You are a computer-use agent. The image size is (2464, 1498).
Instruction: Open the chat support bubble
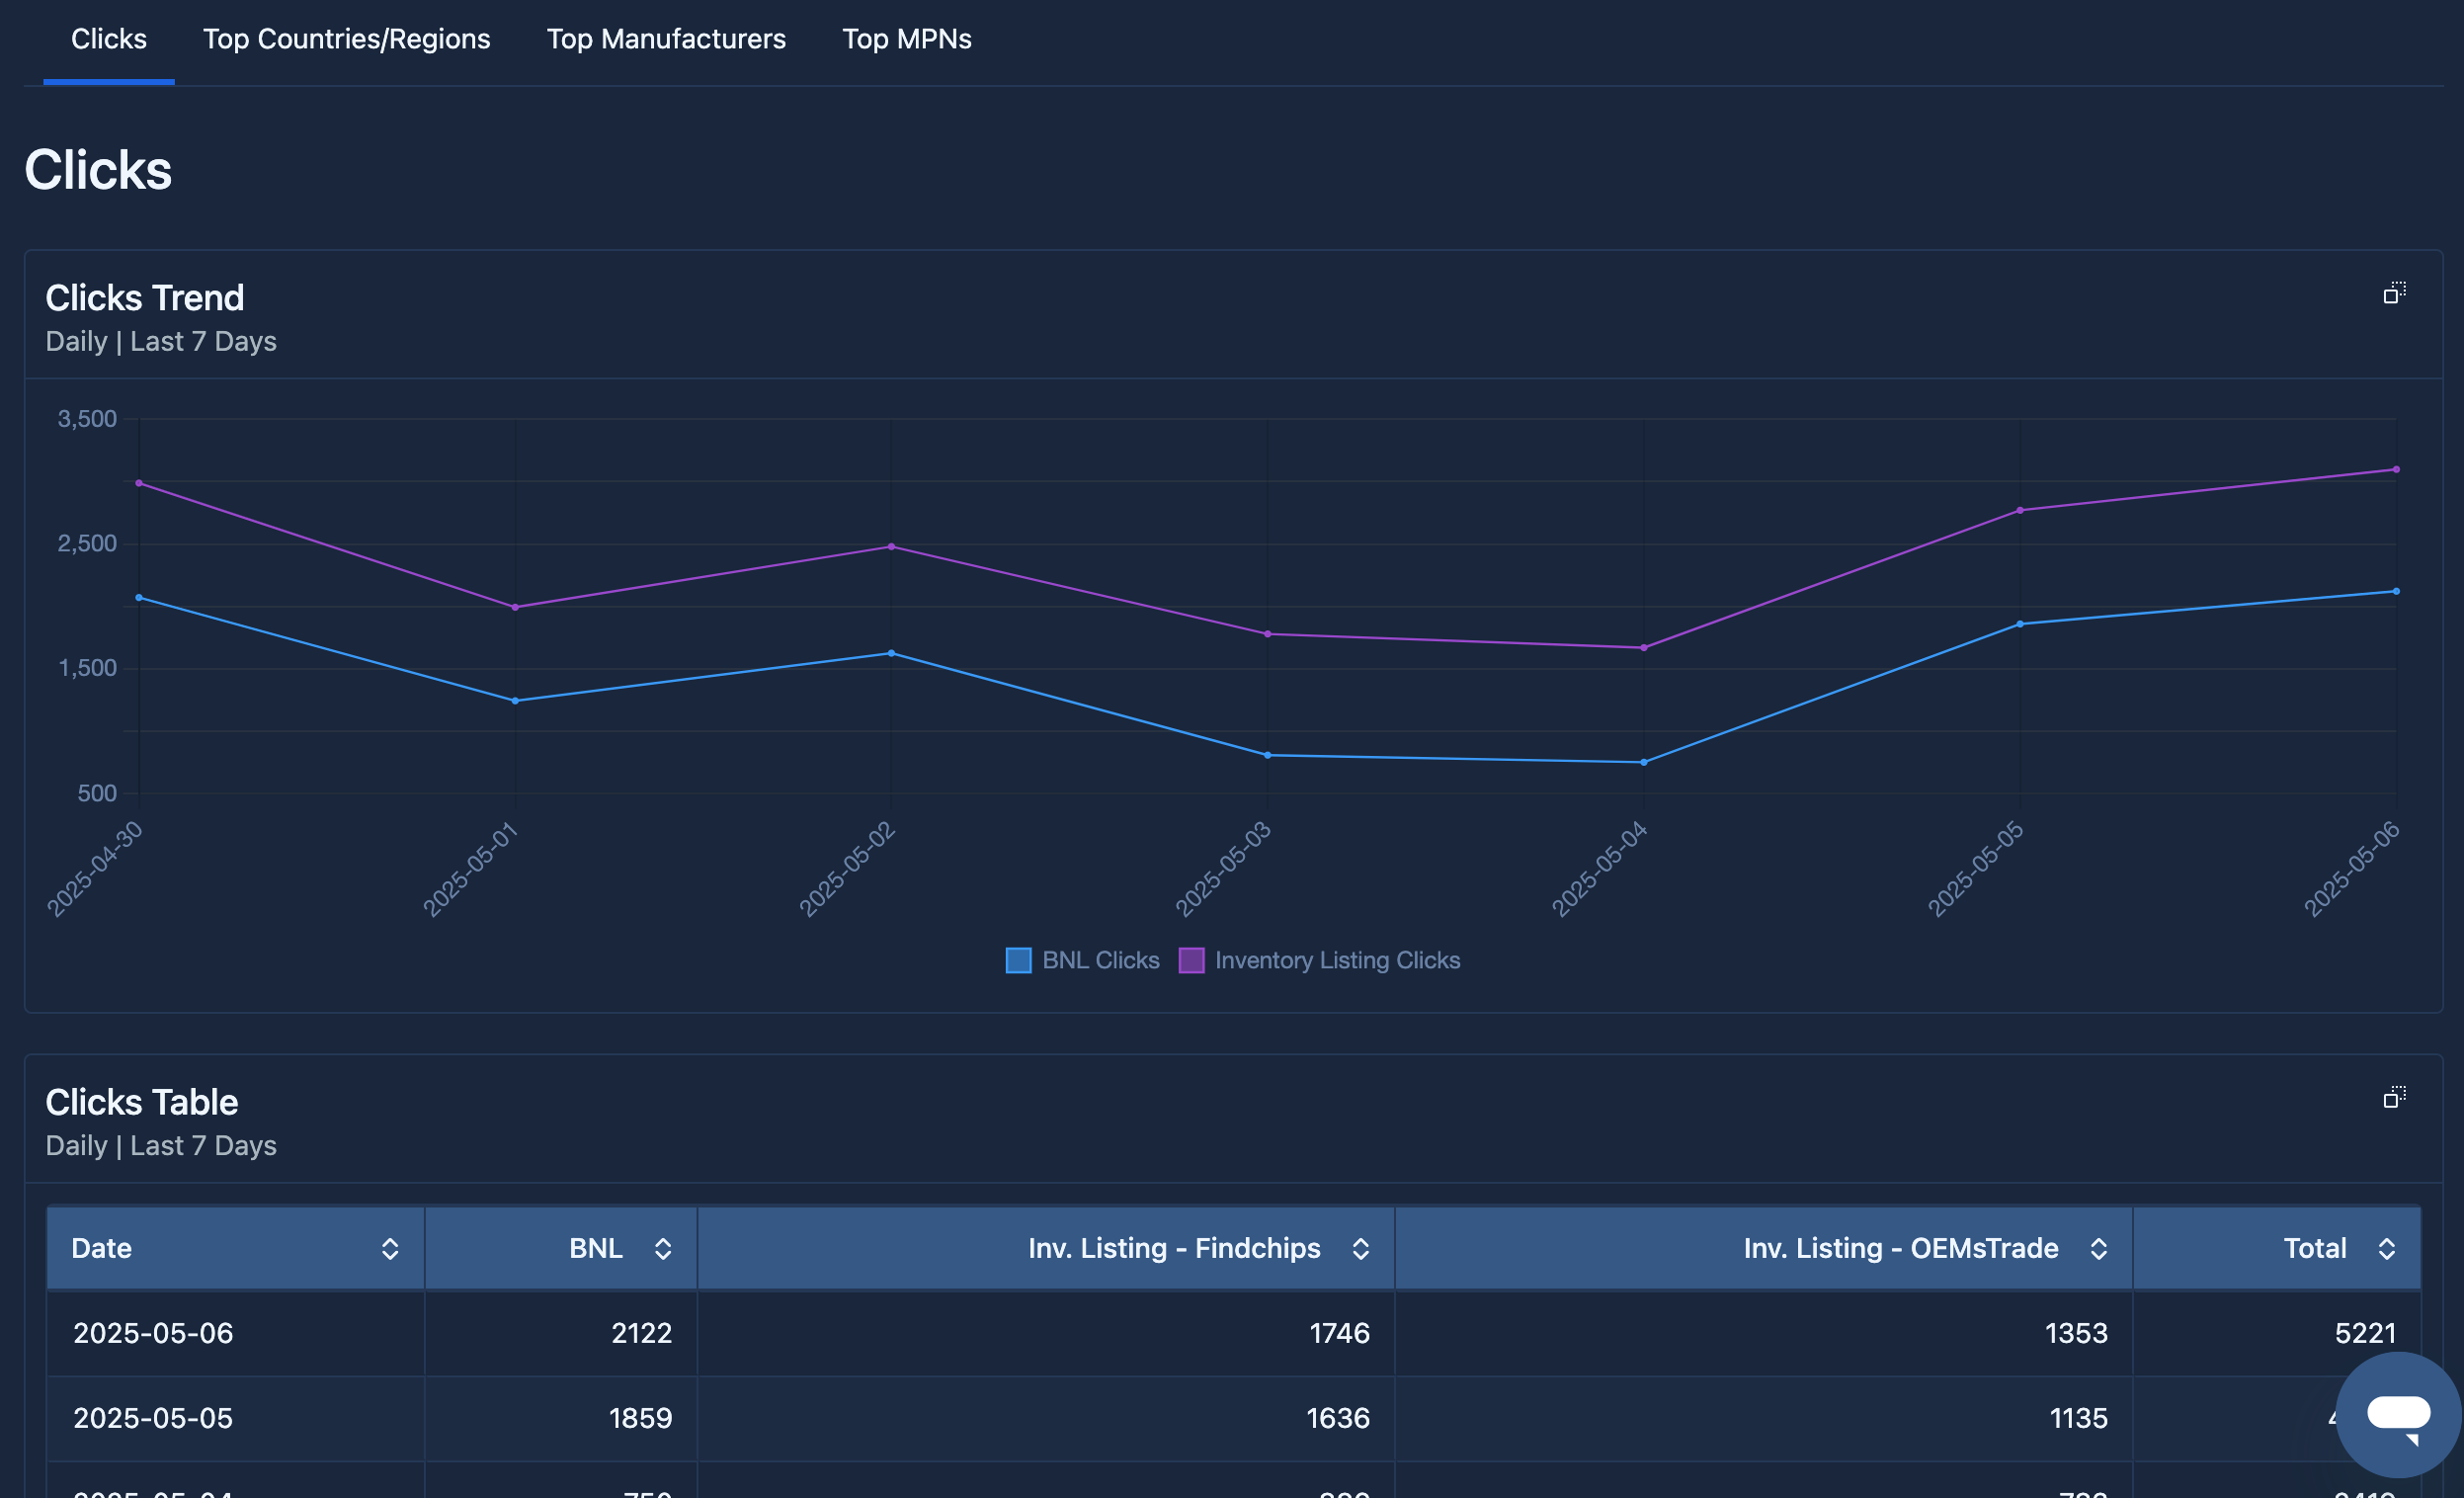(x=2397, y=1414)
